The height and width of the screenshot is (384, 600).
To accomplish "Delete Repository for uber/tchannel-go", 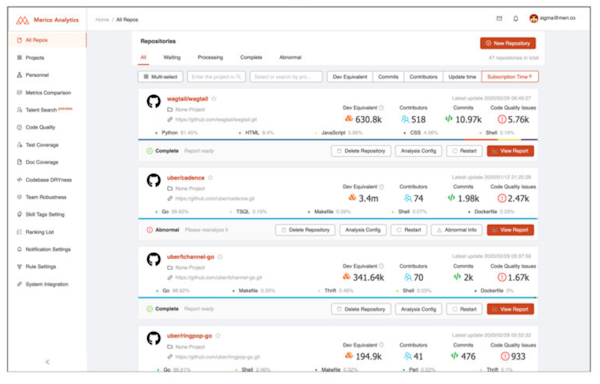I will [361, 309].
